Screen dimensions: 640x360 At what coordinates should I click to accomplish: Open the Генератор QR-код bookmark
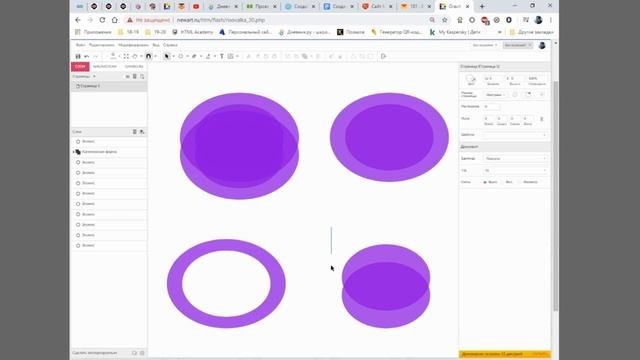(x=396, y=32)
